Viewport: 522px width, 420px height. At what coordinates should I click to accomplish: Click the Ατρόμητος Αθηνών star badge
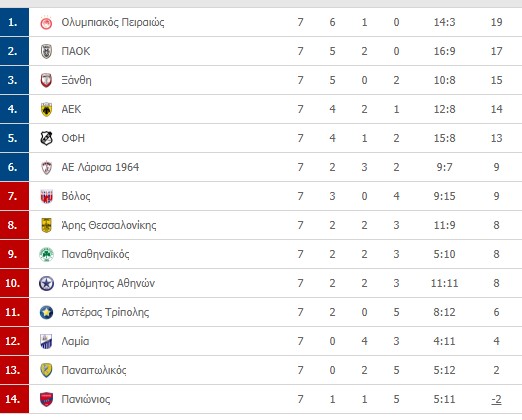point(46,284)
